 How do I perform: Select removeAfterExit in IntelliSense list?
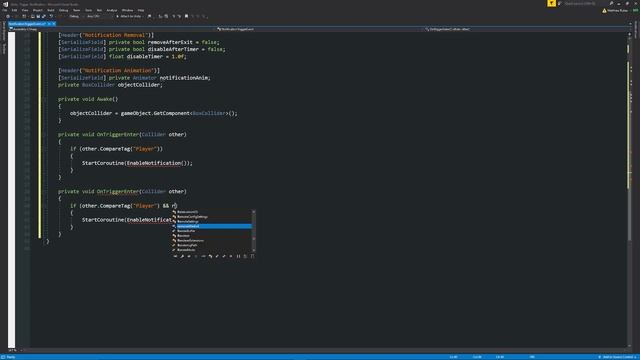tap(212, 226)
